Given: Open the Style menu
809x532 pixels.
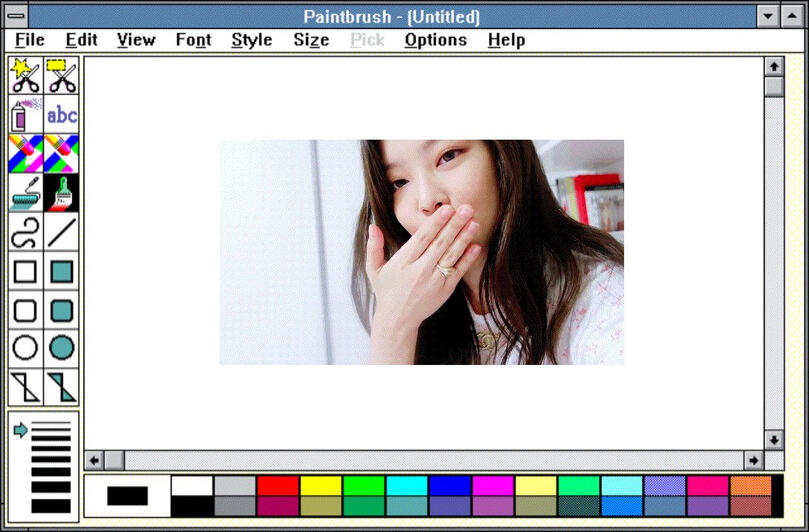Looking at the screenshot, I should pos(251,40).
